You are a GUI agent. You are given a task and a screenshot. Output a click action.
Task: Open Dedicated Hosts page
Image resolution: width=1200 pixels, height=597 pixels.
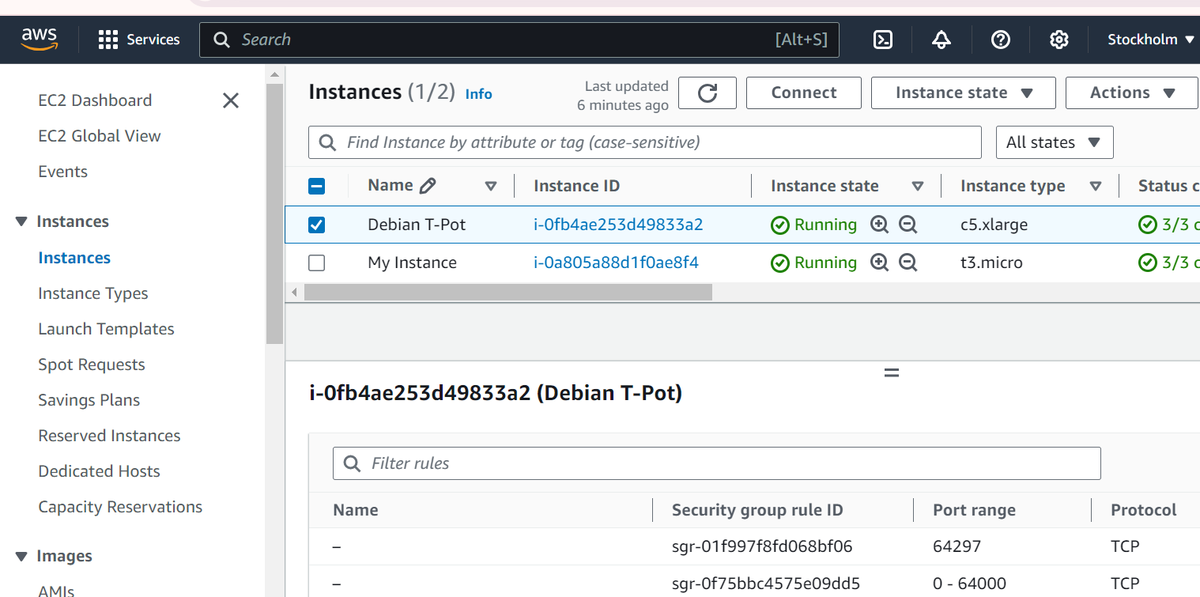99,471
